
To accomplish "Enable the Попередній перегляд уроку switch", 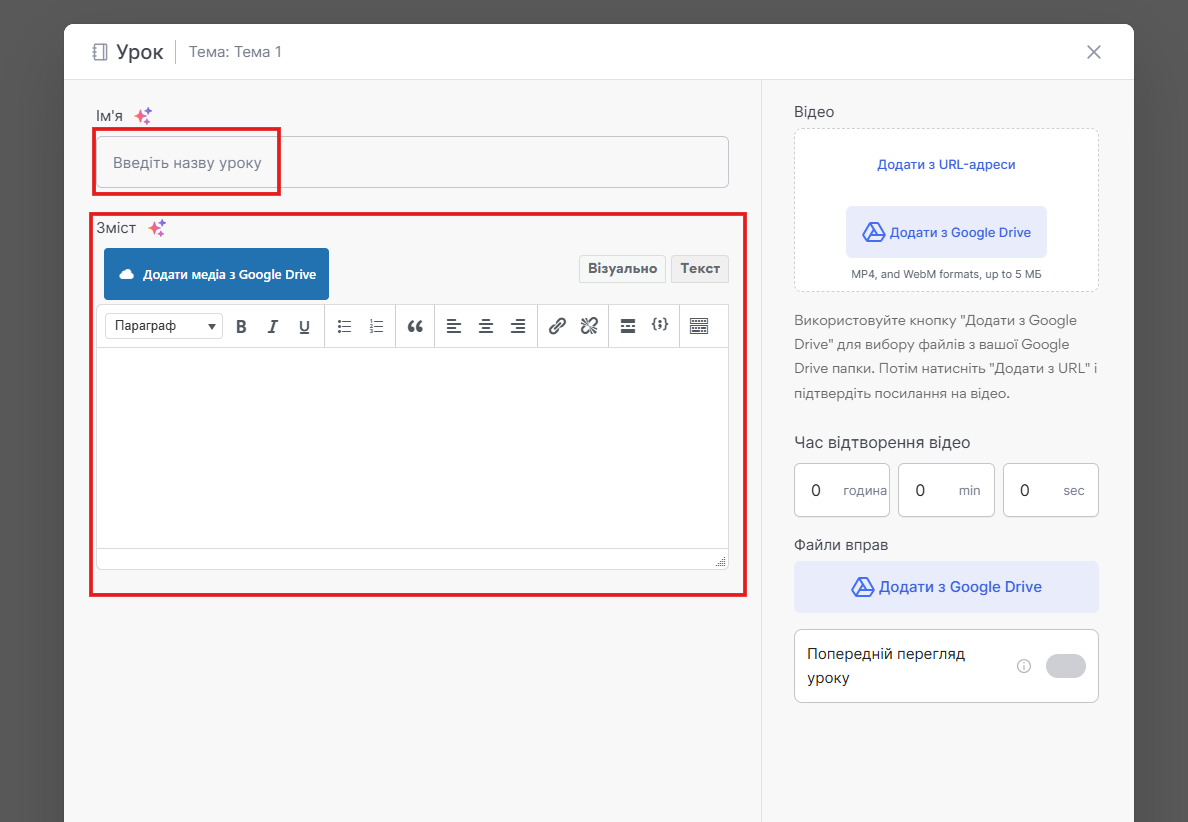I will (1065, 666).
